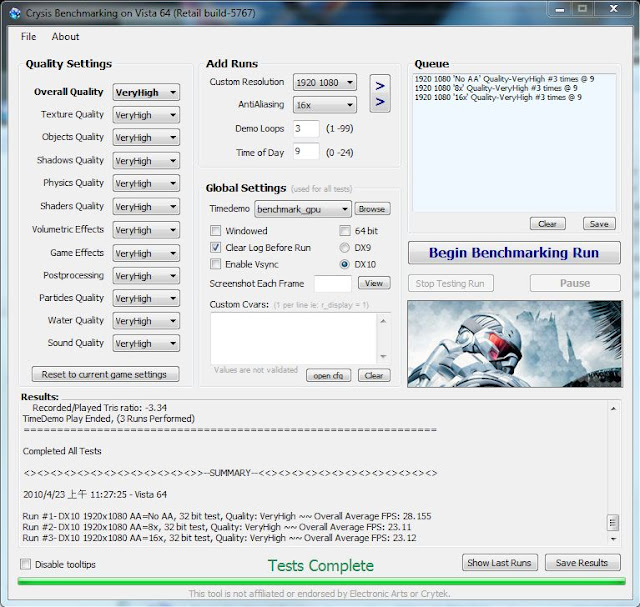Open the Particles Quality dropdown
Viewport: 640px width, 607px height.
(x=146, y=298)
